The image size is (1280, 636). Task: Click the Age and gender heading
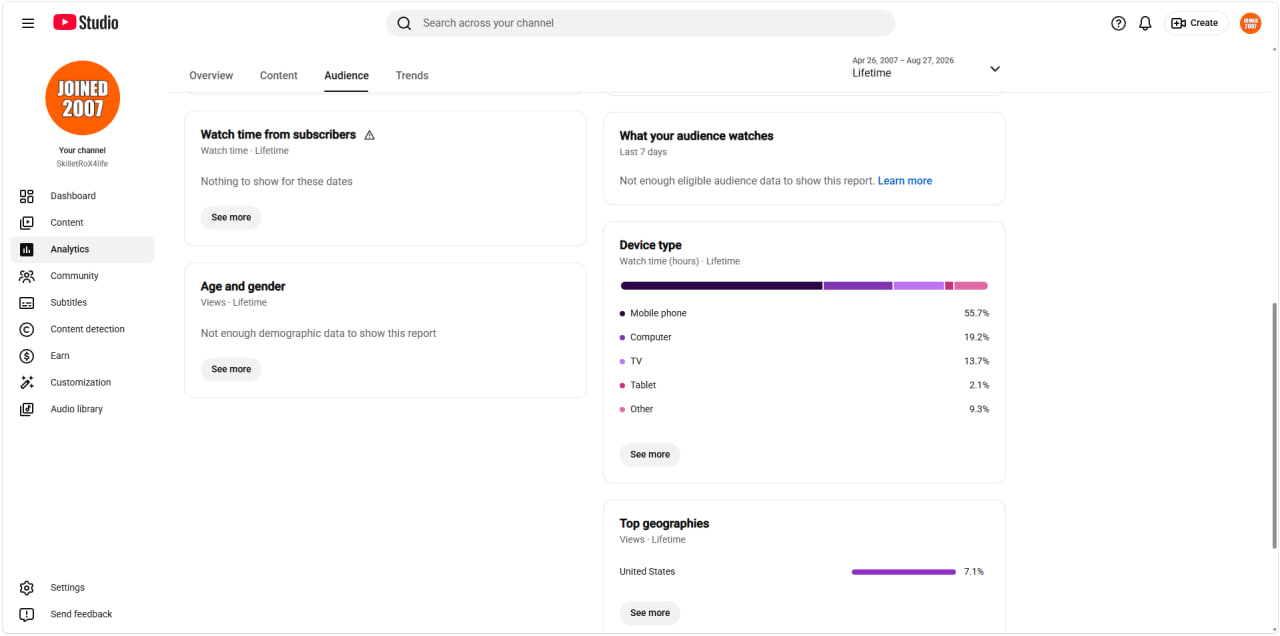[x=243, y=286]
